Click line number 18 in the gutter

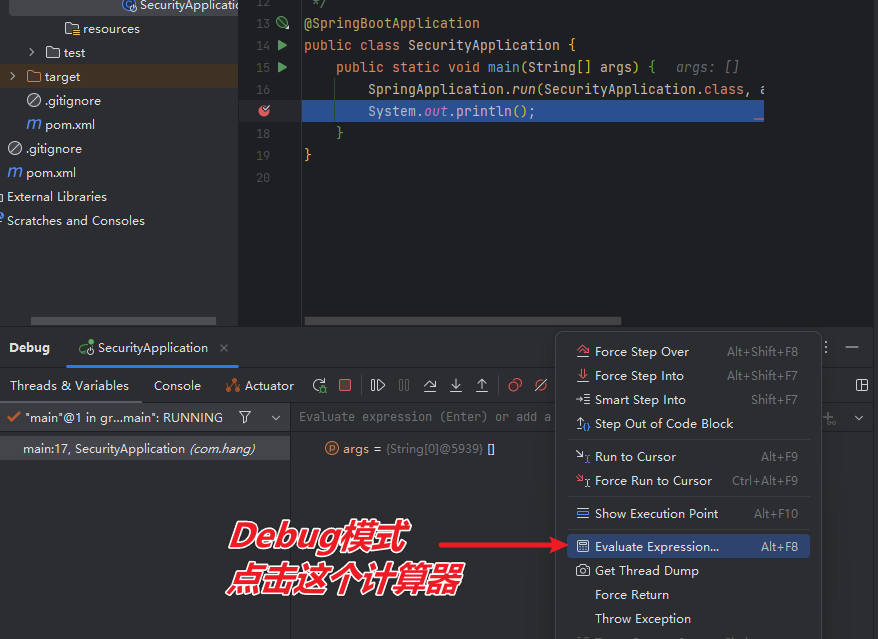[263, 133]
